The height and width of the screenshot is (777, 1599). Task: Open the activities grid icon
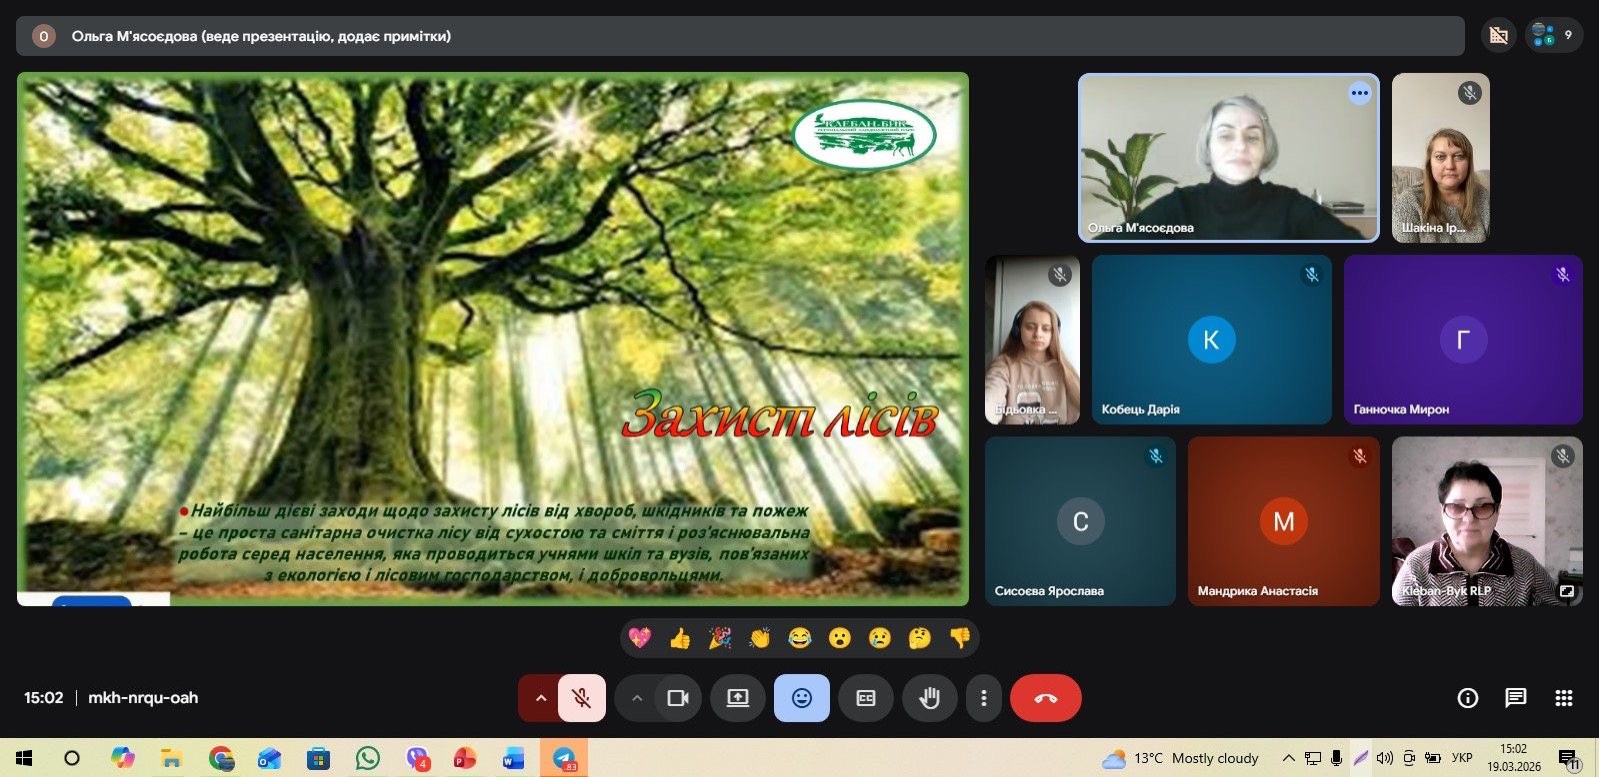coord(1564,698)
